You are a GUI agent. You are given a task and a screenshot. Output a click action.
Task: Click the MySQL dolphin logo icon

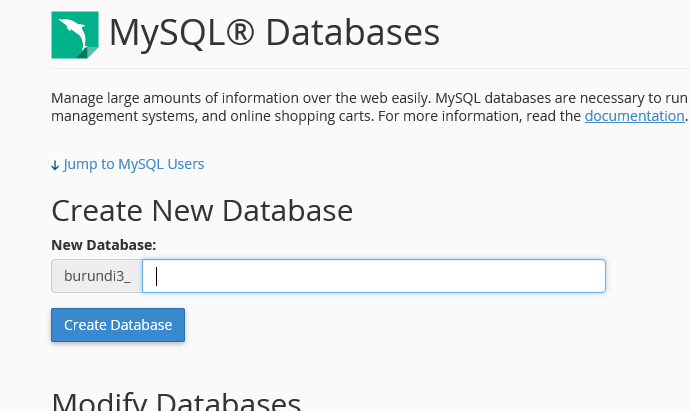coord(75,35)
